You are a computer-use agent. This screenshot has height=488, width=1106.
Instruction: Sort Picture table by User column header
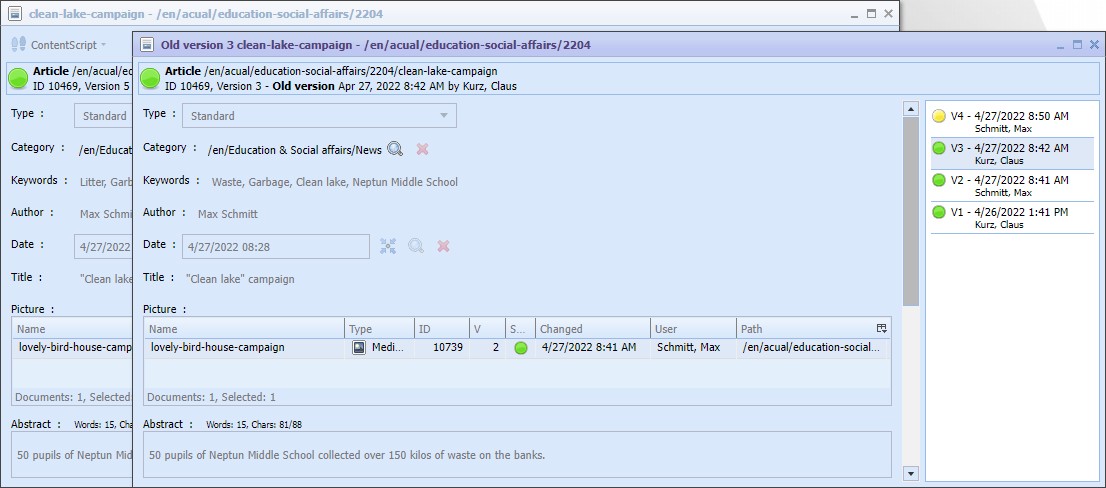693,329
